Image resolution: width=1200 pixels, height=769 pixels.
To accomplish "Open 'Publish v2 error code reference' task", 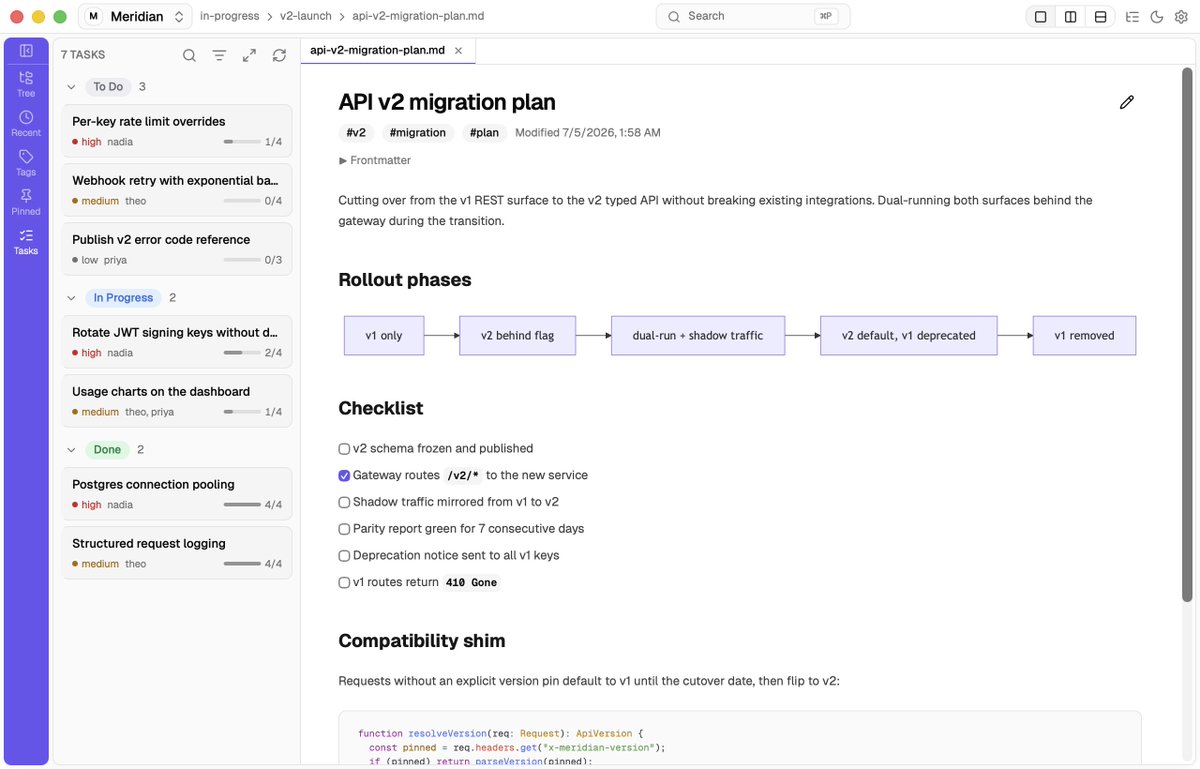I will coord(177,249).
